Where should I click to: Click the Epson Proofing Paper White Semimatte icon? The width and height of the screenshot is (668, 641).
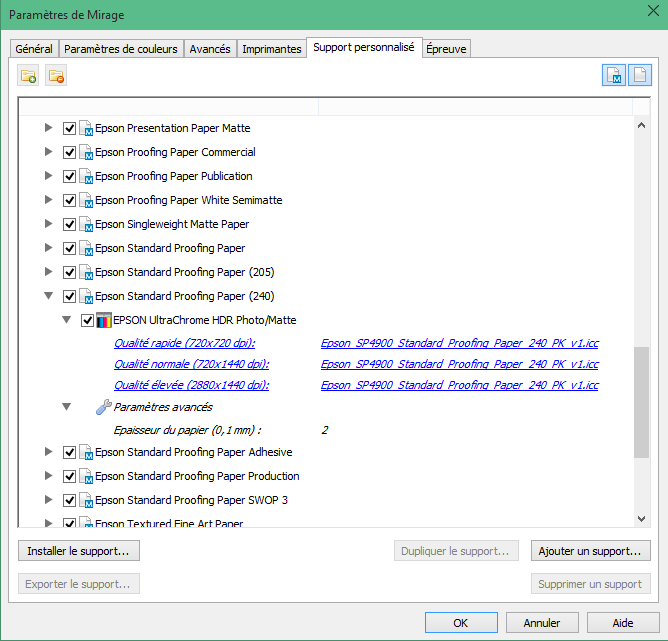pyautogui.click(x=86, y=200)
